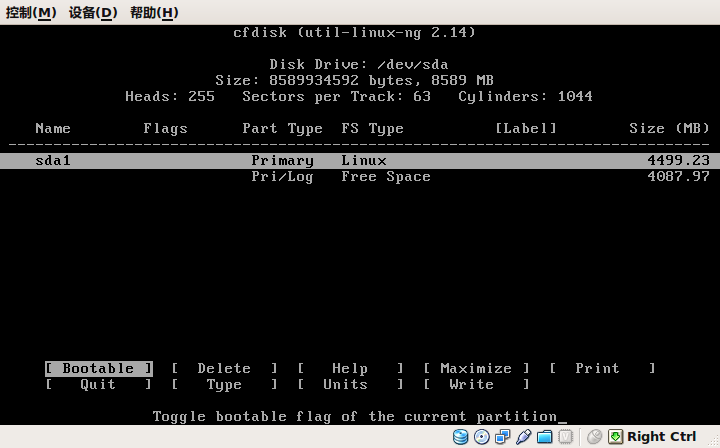Click the [Label] column header
The height and width of the screenshot is (448, 720).
tap(525, 129)
